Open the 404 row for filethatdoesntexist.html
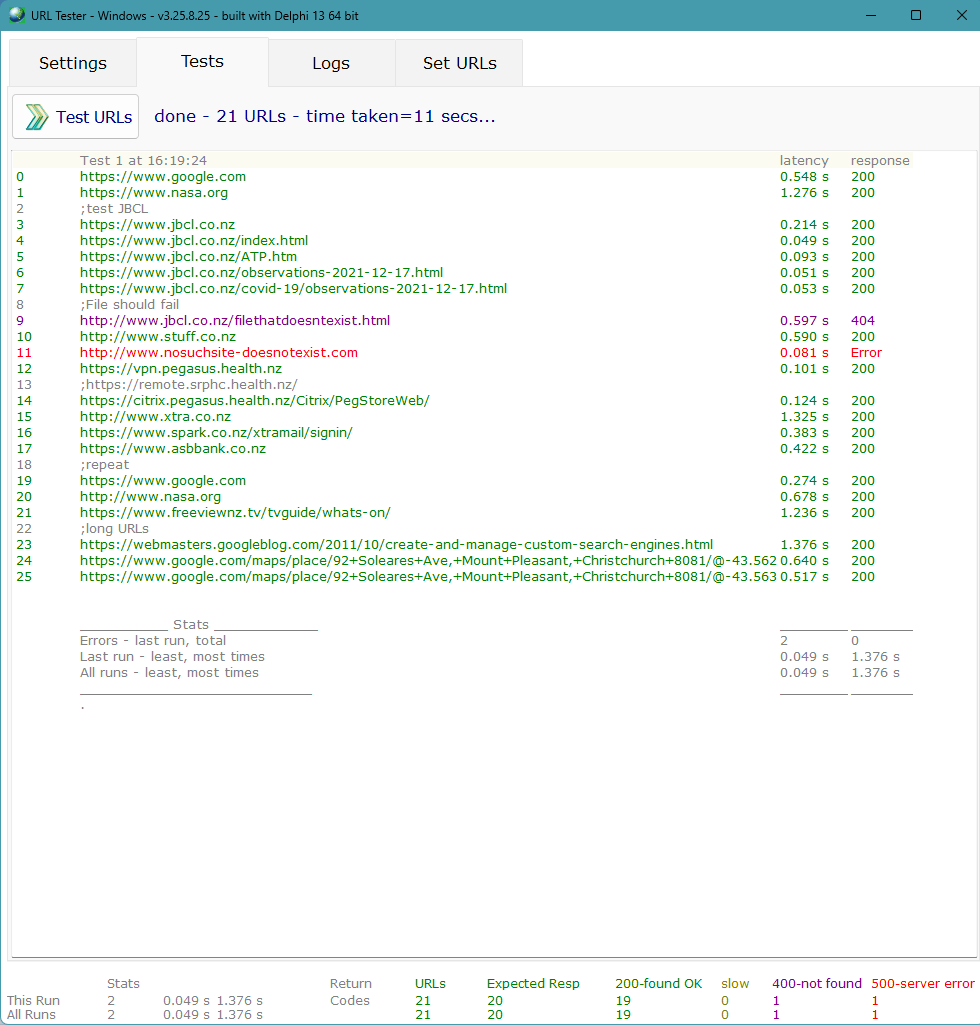The image size is (980, 1025). 234,320
